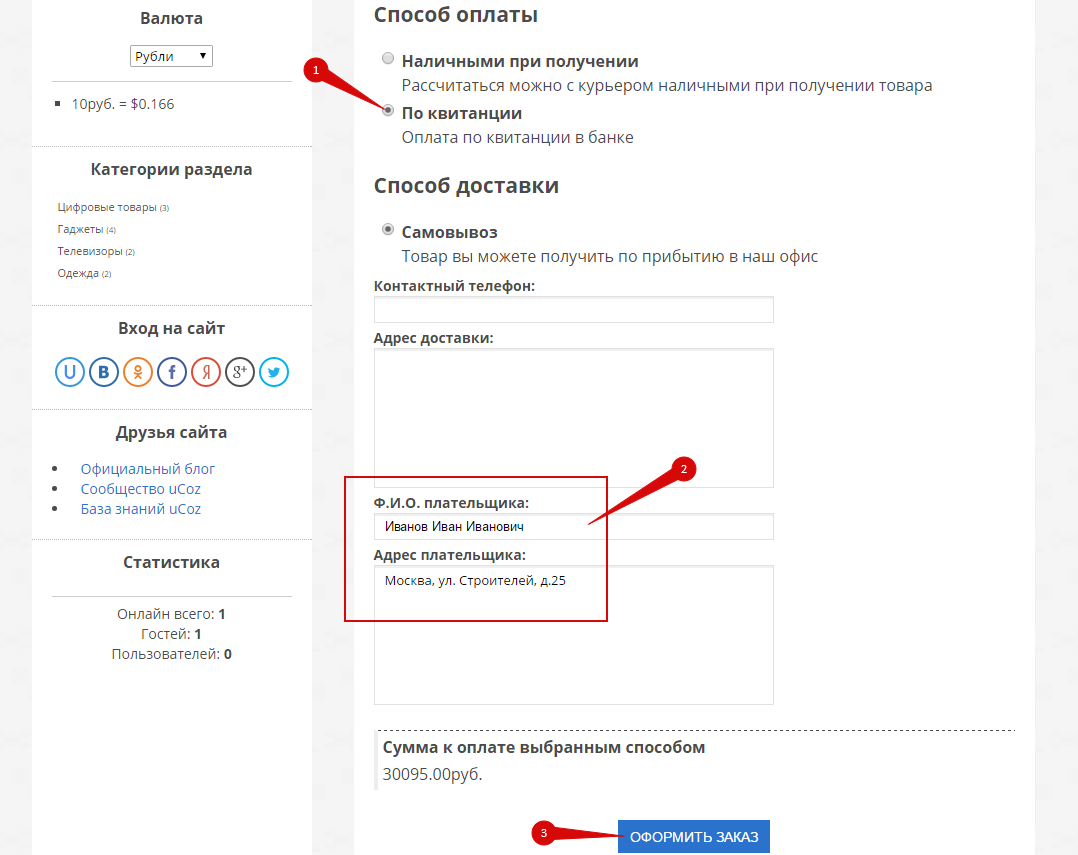
Task: Log in with Twitter icon
Action: pos(274,373)
